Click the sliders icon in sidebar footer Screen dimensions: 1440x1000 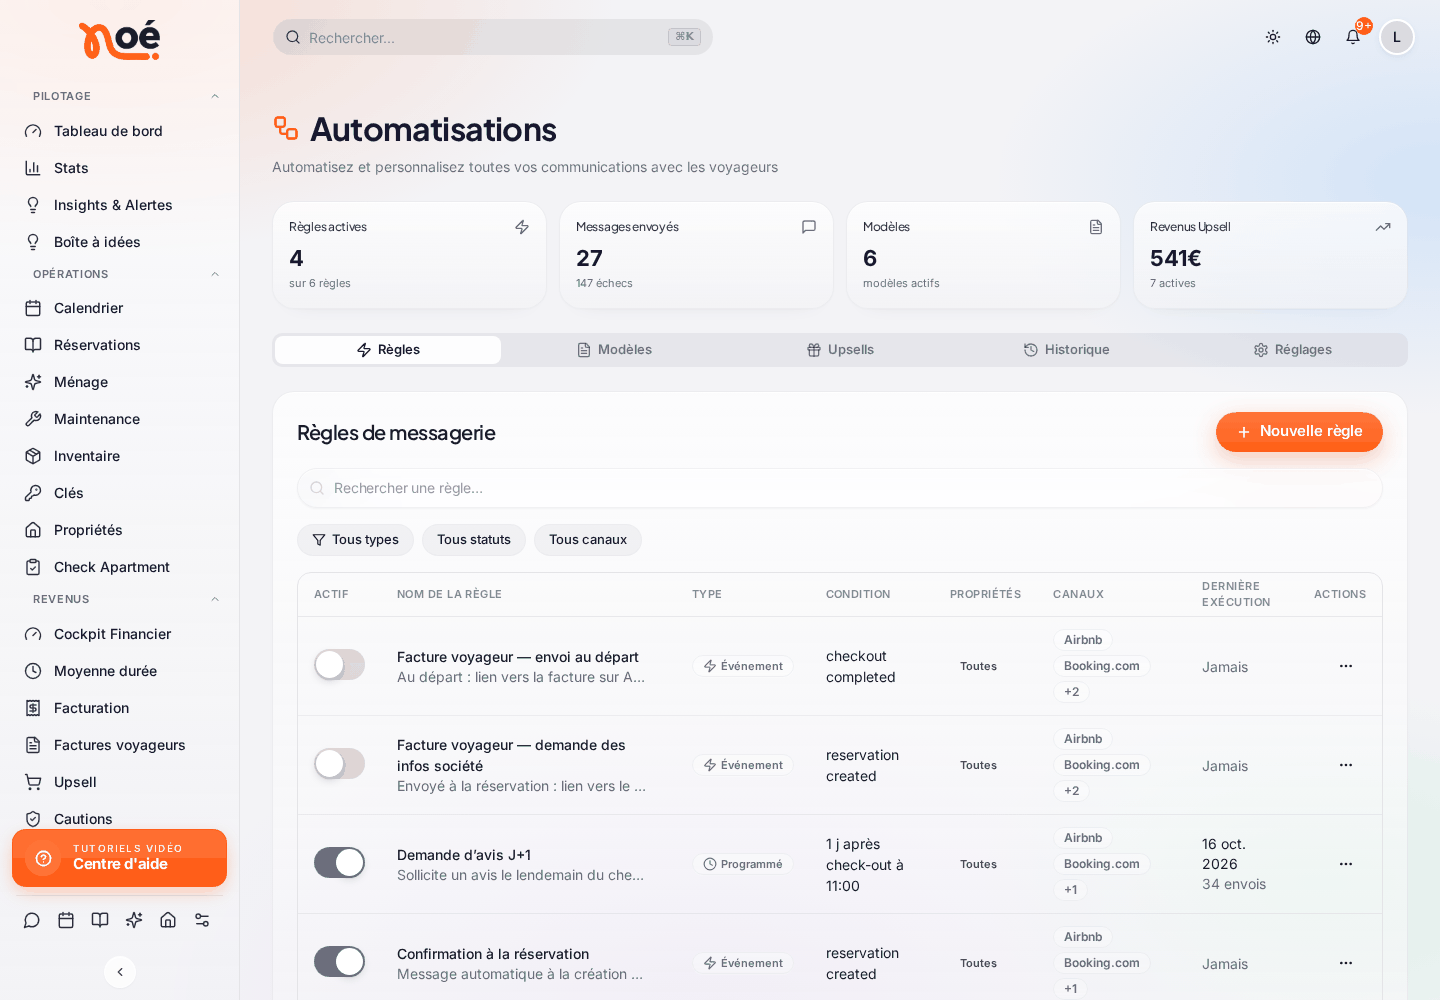tap(202, 920)
